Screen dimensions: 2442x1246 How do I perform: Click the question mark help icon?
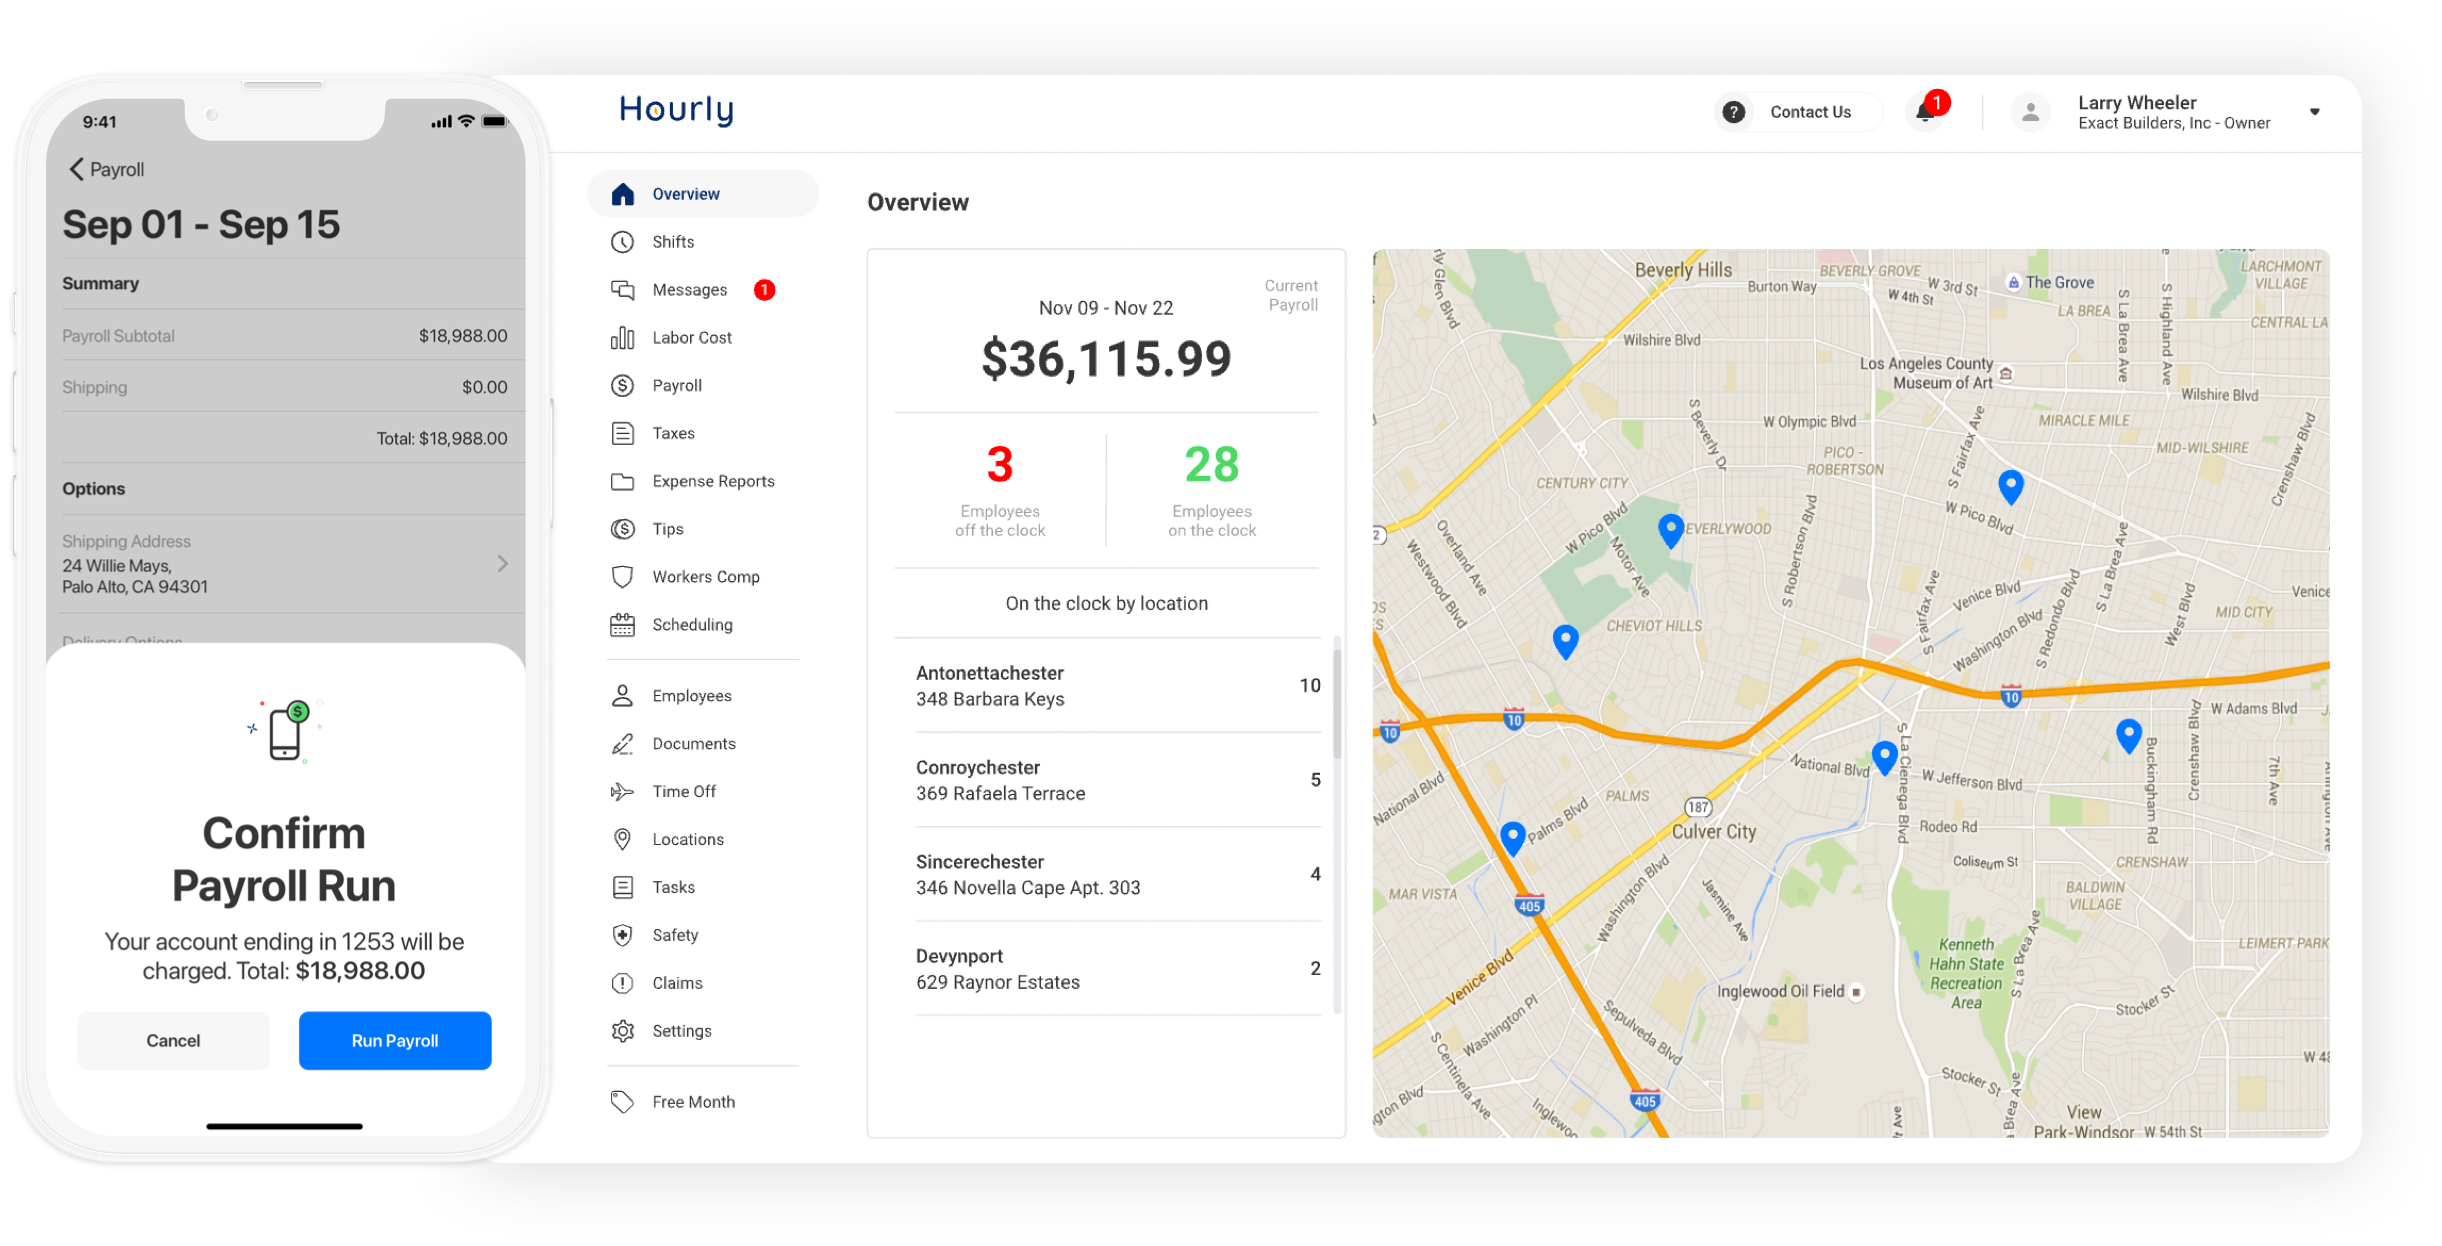tap(1734, 112)
